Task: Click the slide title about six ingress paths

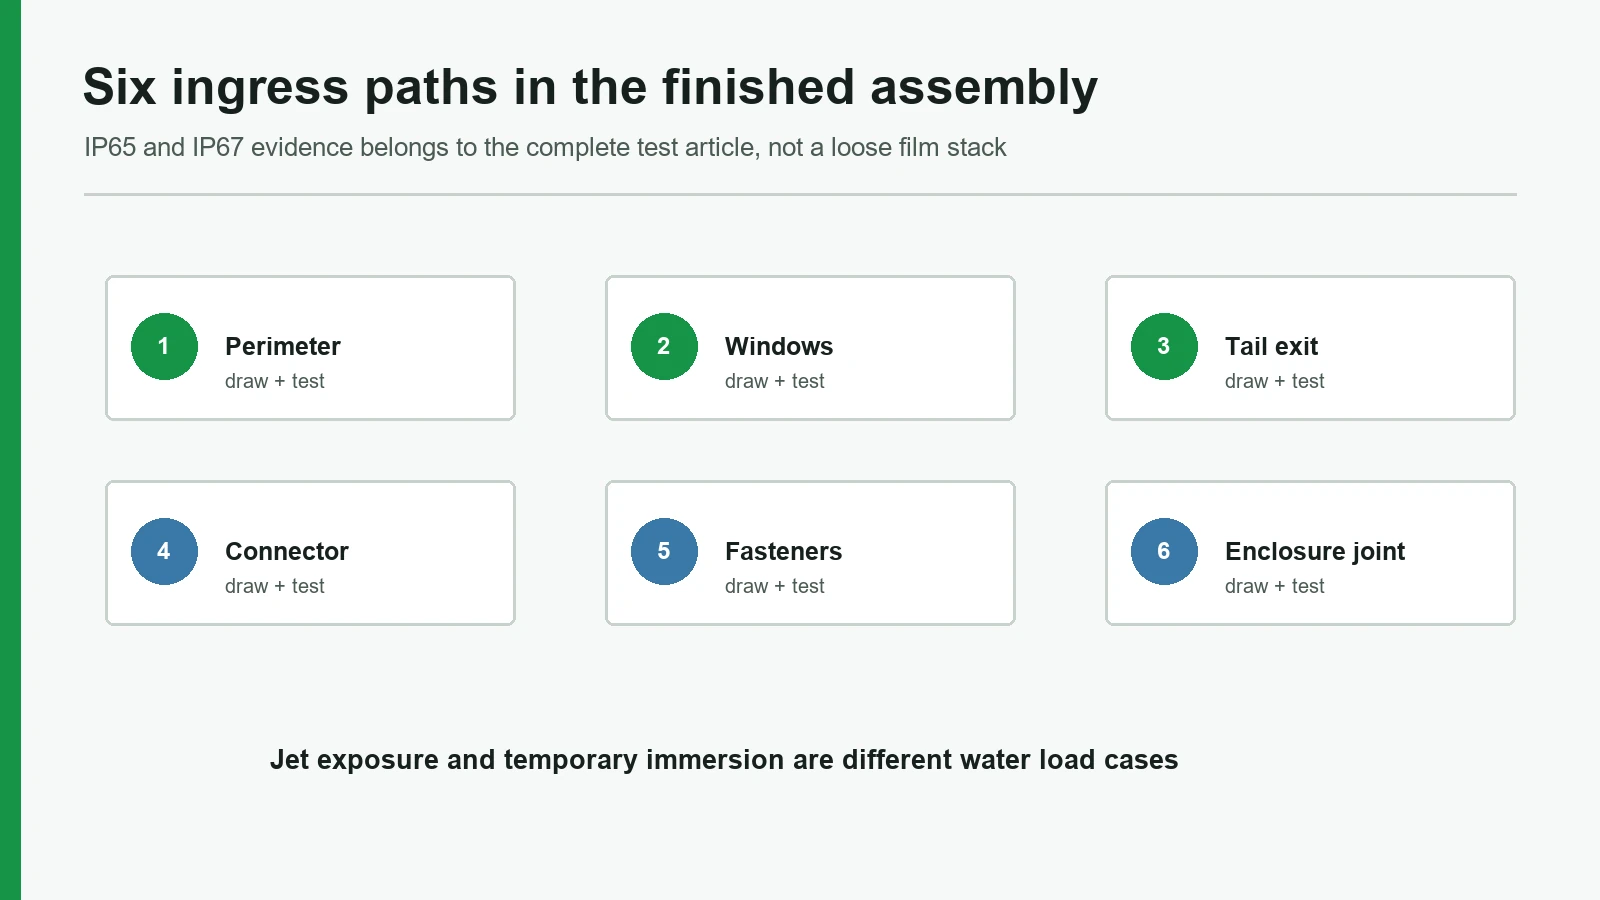Action: click(590, 87)
